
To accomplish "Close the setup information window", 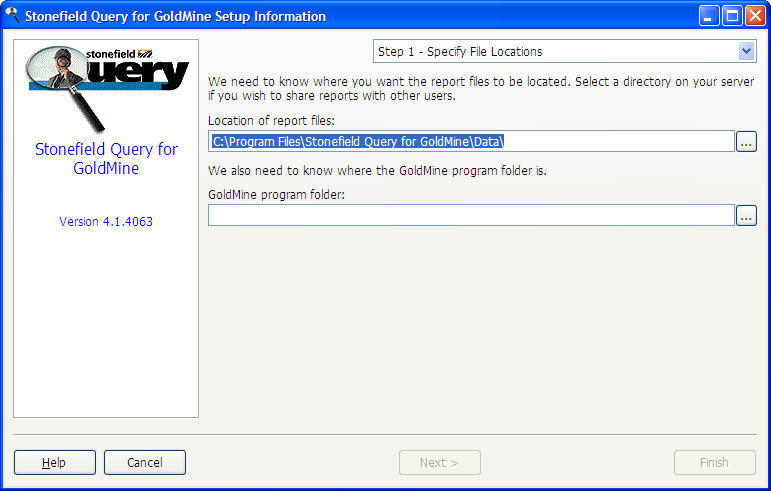I will click(755, 16).
